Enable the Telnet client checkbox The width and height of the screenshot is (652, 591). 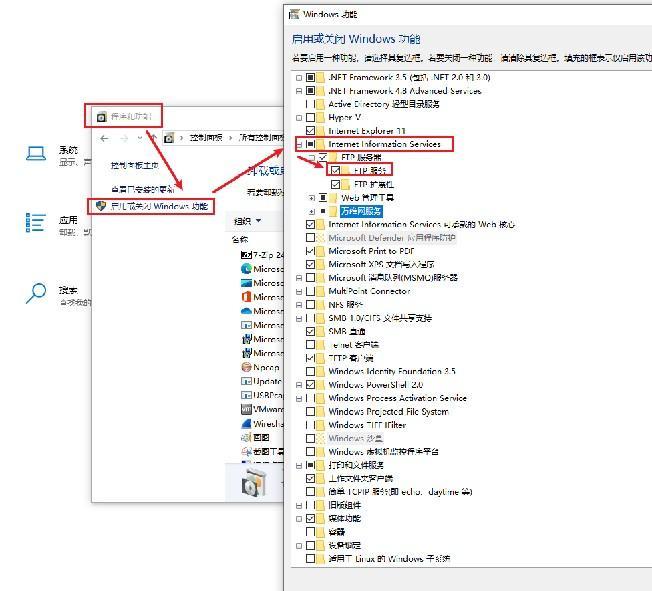pos(310,345)
